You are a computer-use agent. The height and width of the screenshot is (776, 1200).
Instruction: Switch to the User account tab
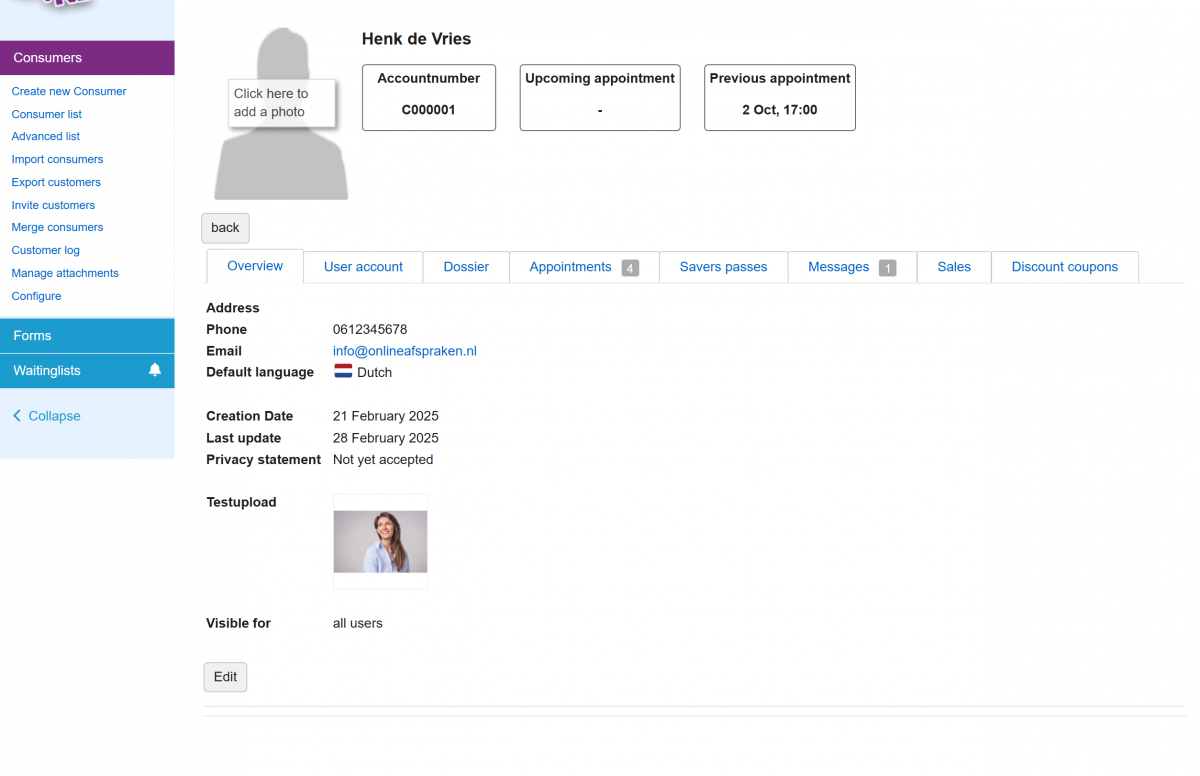pos(363,267)
